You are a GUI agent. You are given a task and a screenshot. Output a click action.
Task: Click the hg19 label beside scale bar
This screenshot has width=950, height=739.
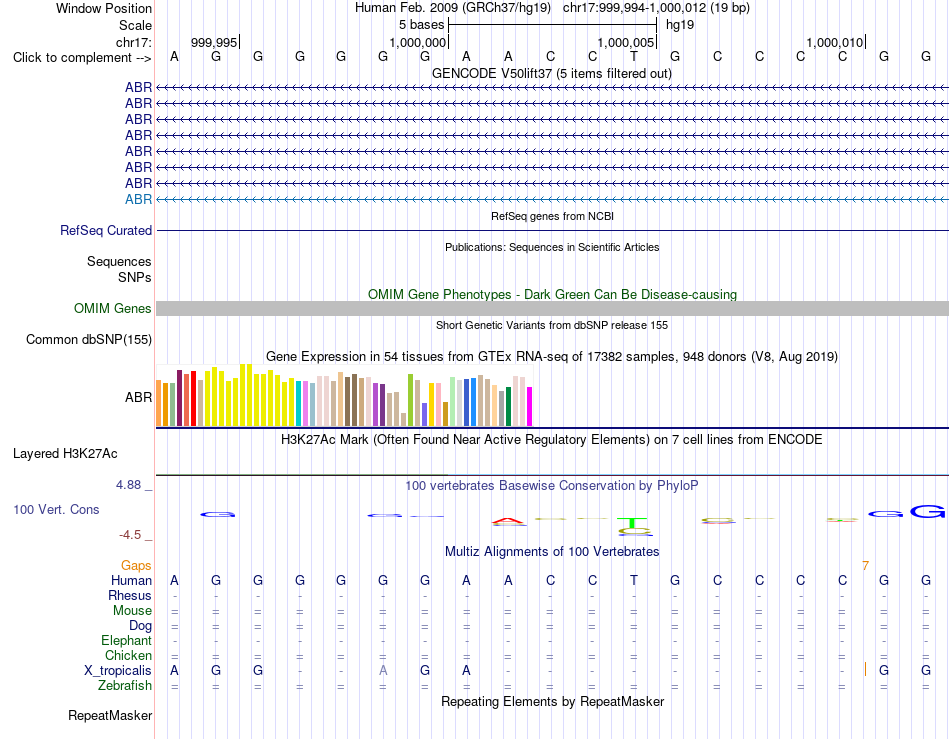click(x=680, y=25)
